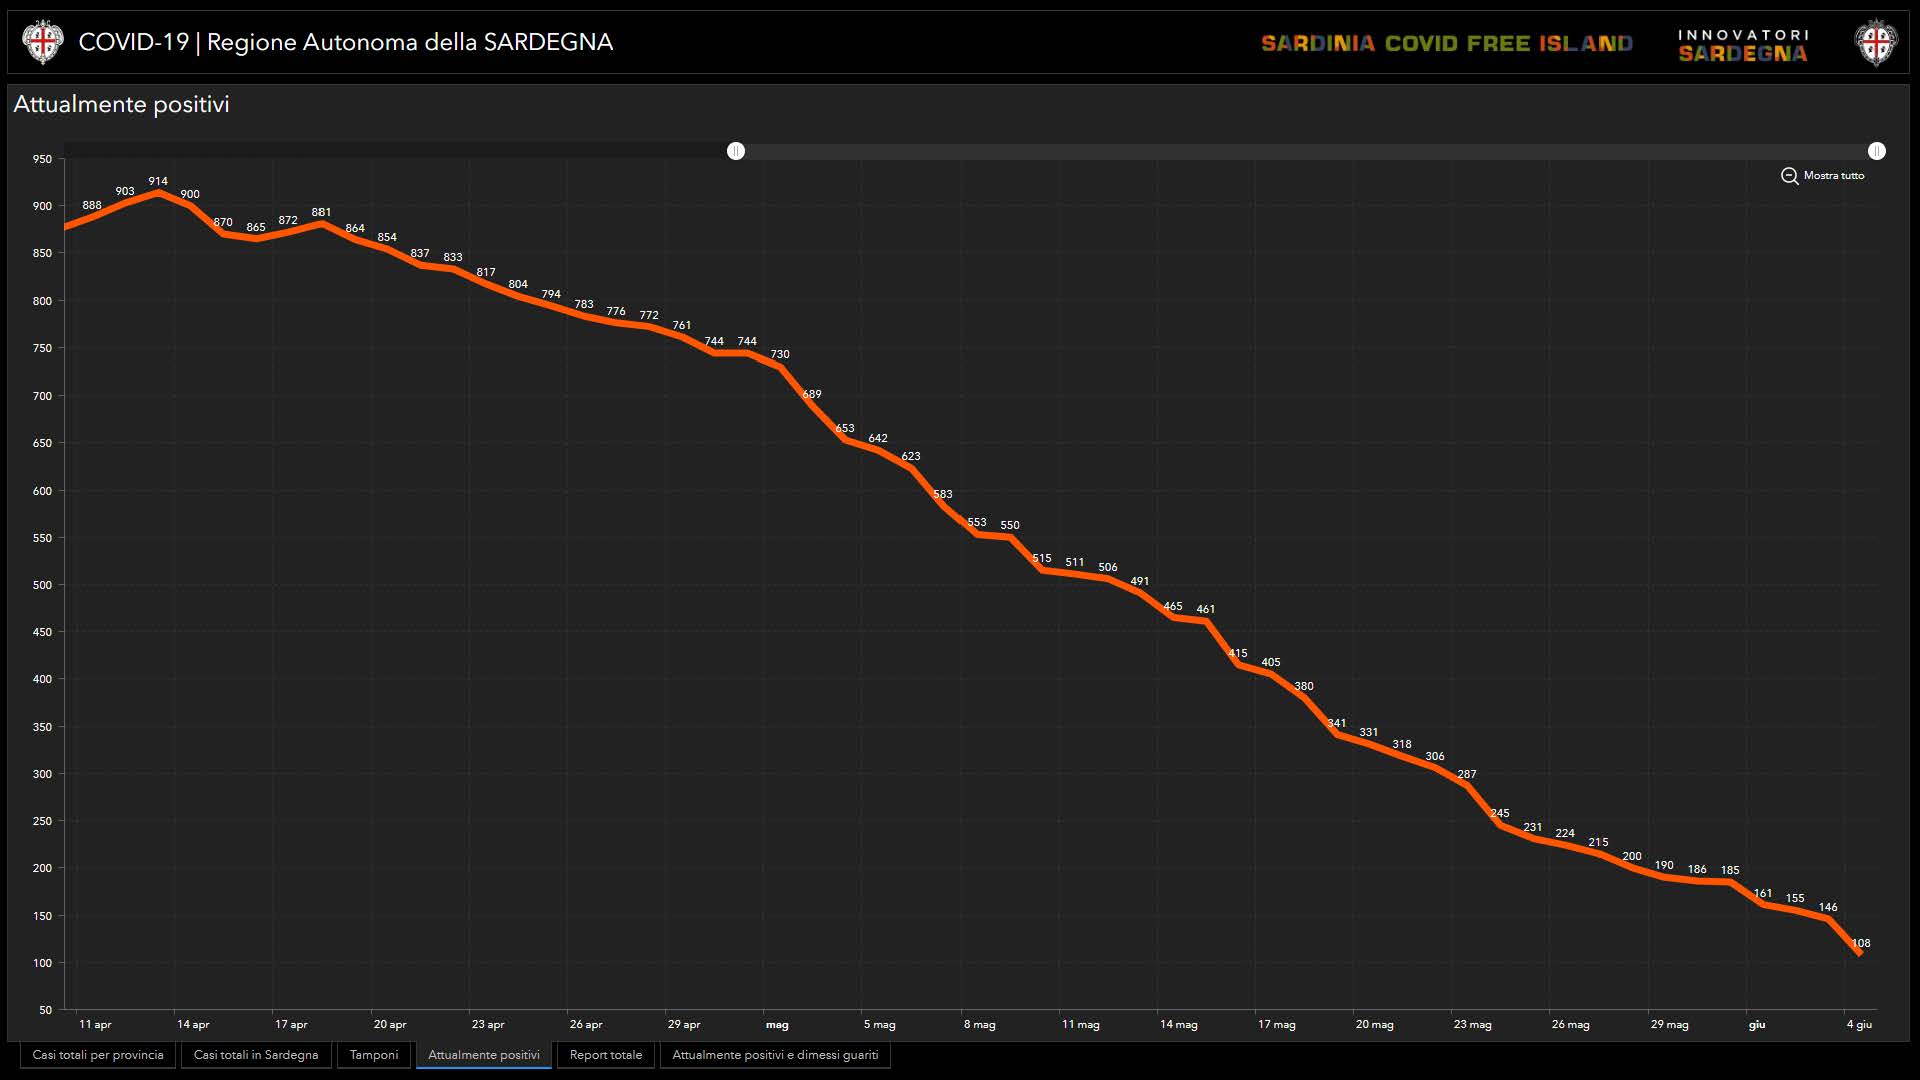Click the range slider bar between the handles
The height and width of the screenshot is (1080, 1920).
pyautogui.click(x=1300, y=151)
